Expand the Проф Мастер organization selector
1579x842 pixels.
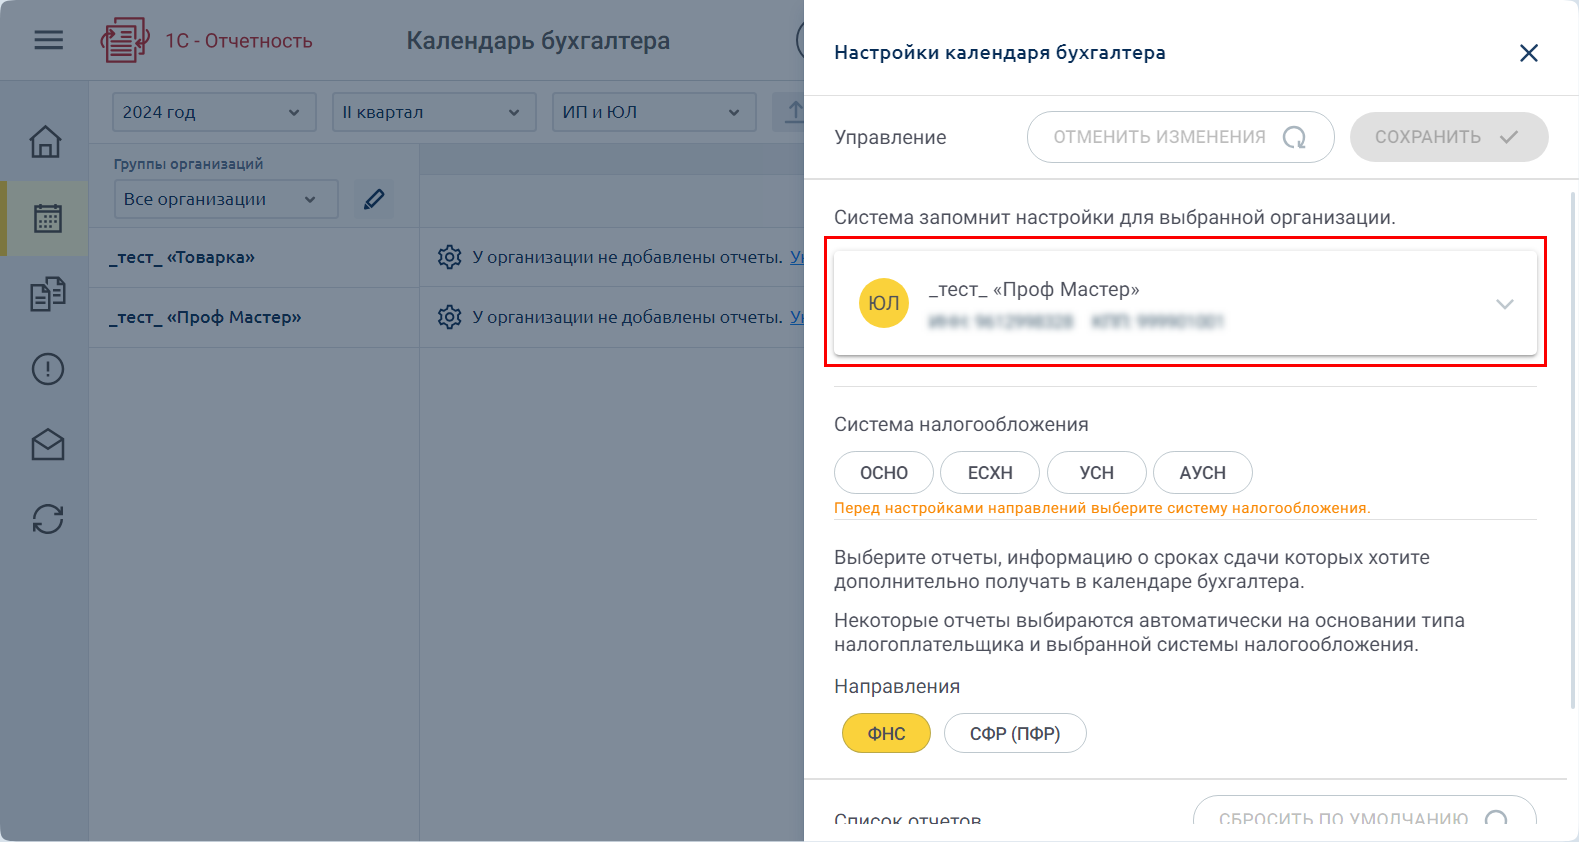coord(1185,303)
